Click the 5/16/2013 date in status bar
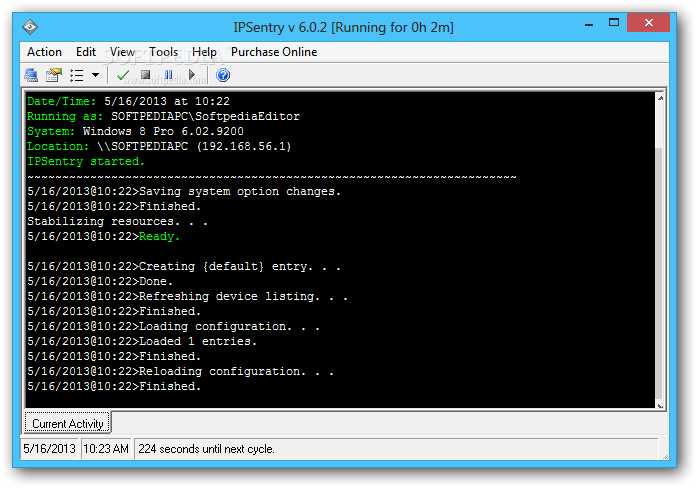This screenshot has height=488, width=697. (x=49, y=448)
